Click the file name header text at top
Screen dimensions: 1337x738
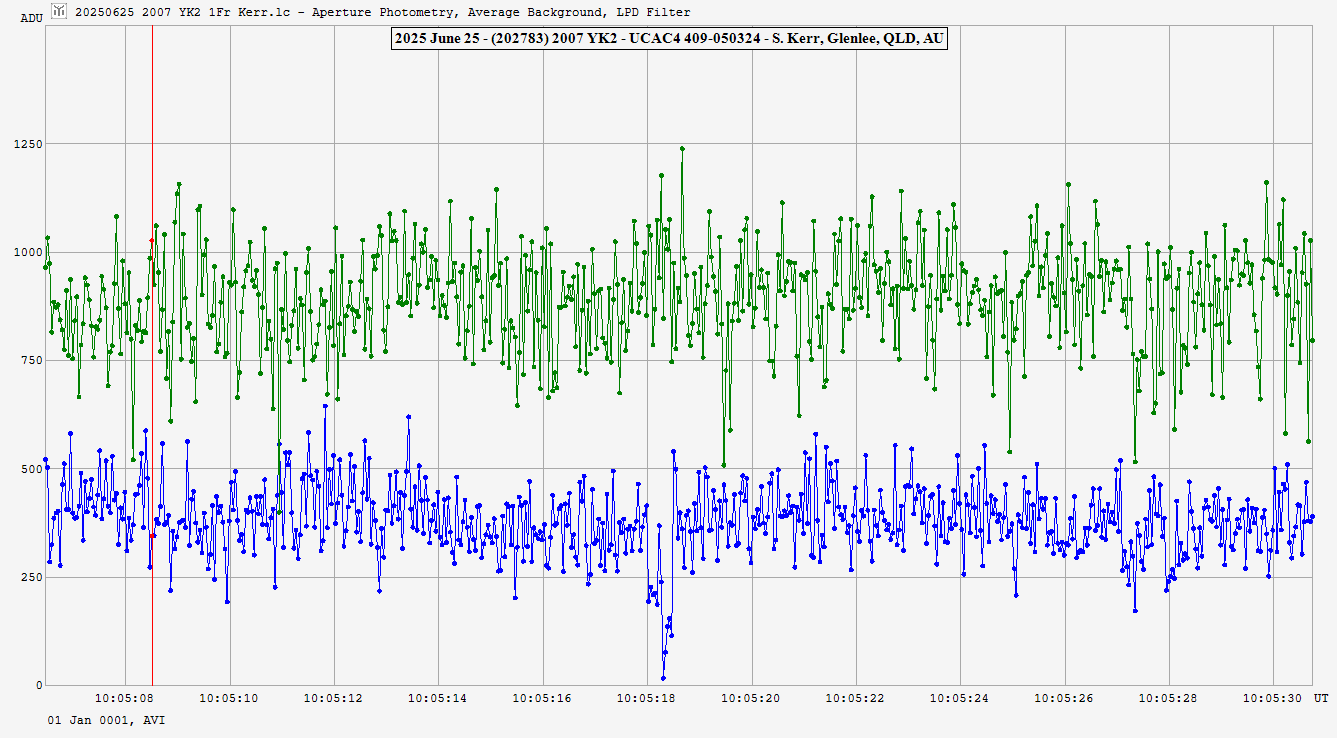(x=382, y=12)
